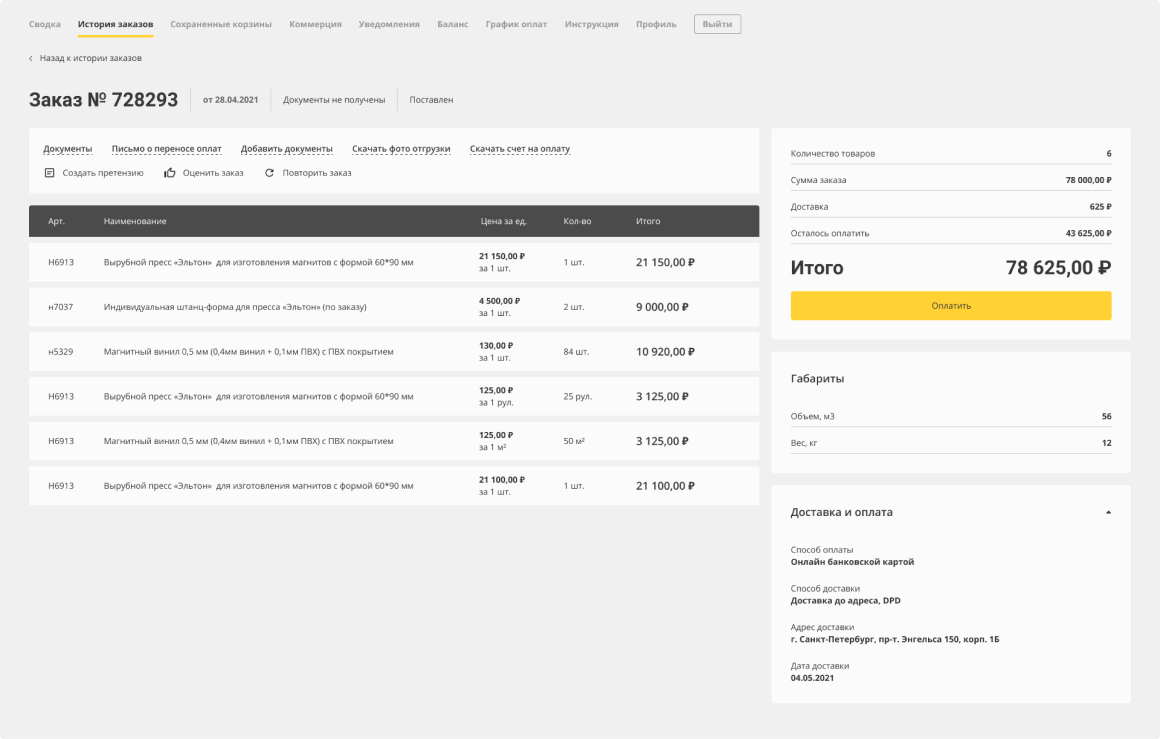Click the Выйти logout button

click(717, 24)
